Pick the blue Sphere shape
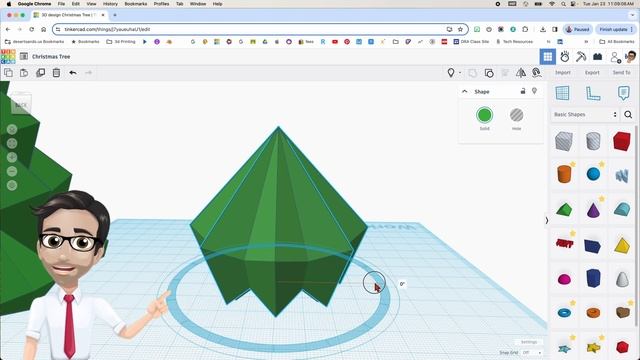The image size is (640, 360). tap(593, 174)
